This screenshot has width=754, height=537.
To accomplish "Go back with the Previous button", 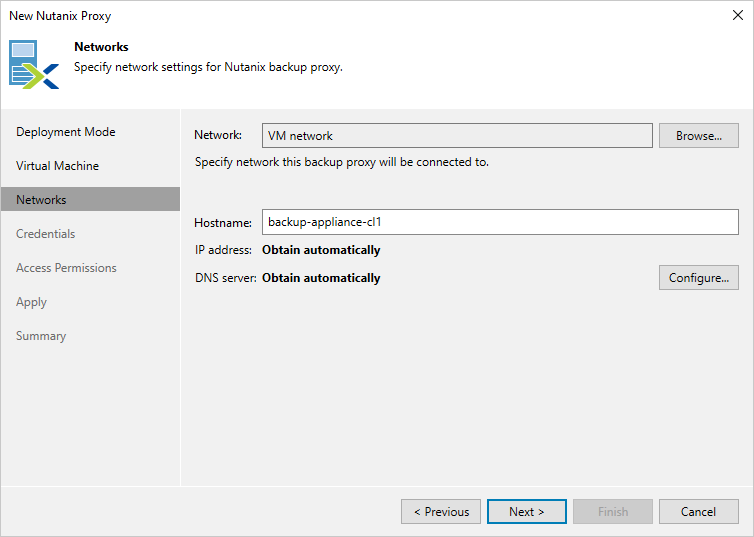I will pyautogui.click(x=441, y=512).
